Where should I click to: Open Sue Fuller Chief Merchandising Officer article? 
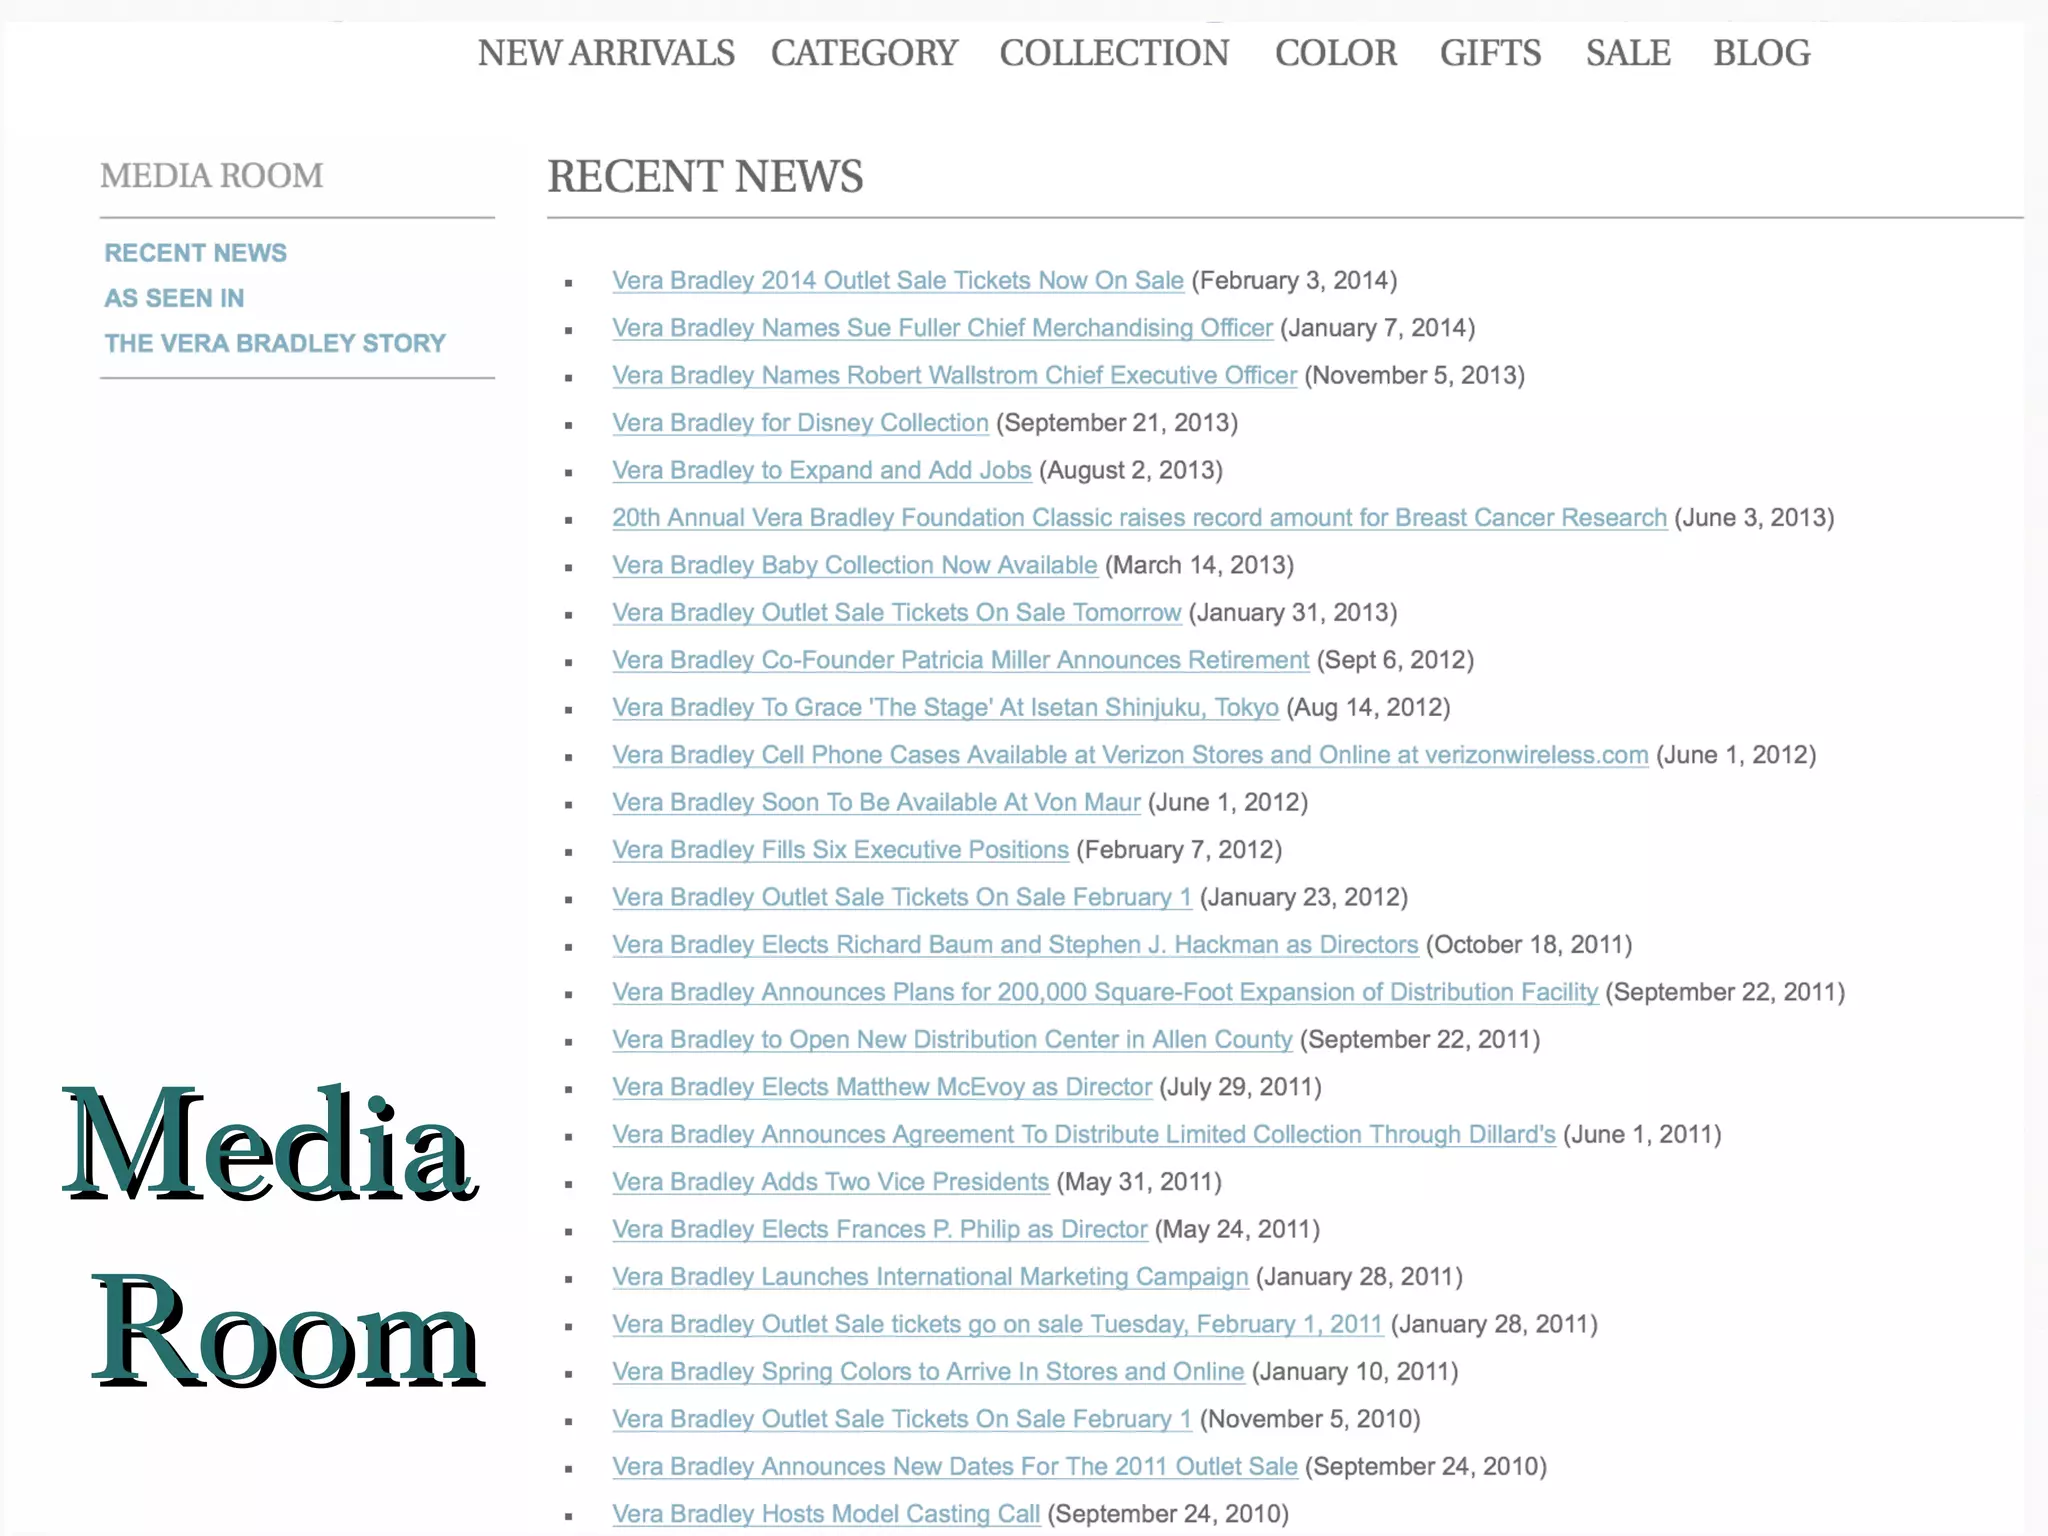(942, 328)
